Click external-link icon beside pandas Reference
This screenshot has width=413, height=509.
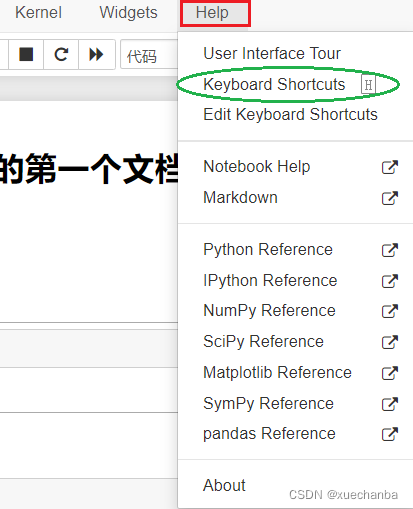pyautogui.click(x=390, y=434)
